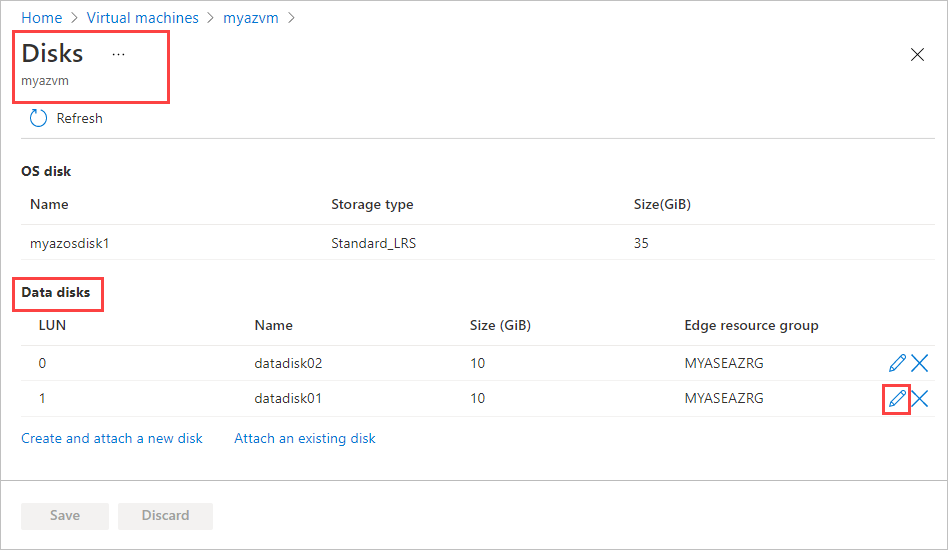Screen dimensions: 948x550
Task: Click the Name header in OS disk table
Action: coord(49,204)
